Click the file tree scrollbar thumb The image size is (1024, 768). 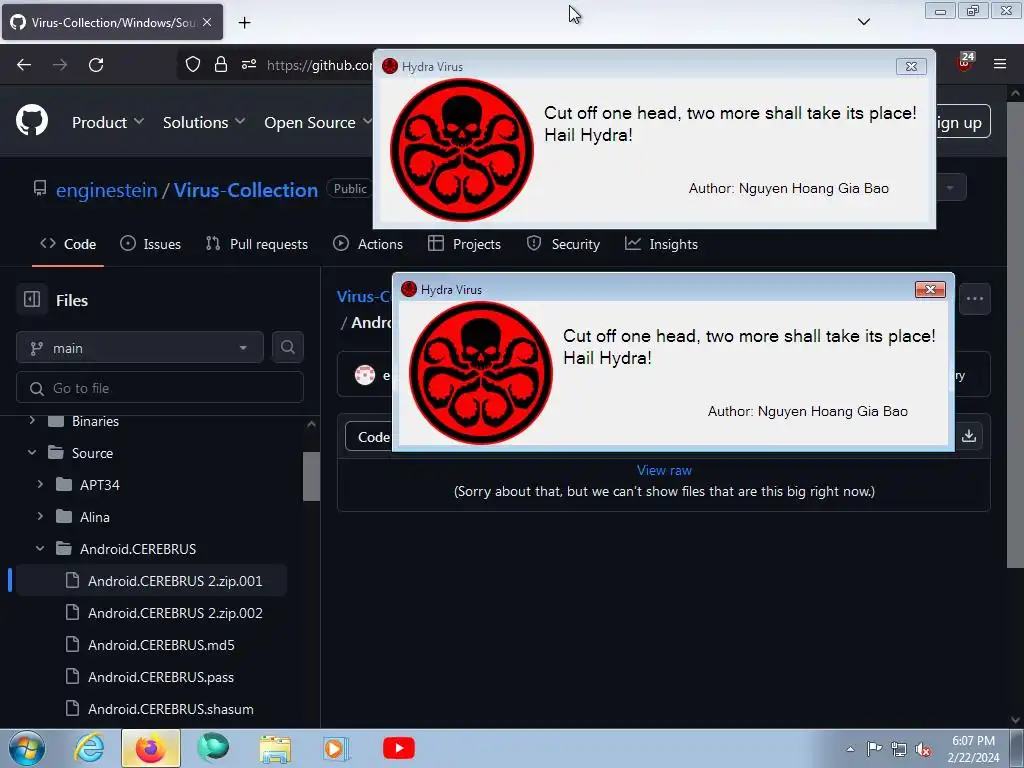tap(312, 476)
